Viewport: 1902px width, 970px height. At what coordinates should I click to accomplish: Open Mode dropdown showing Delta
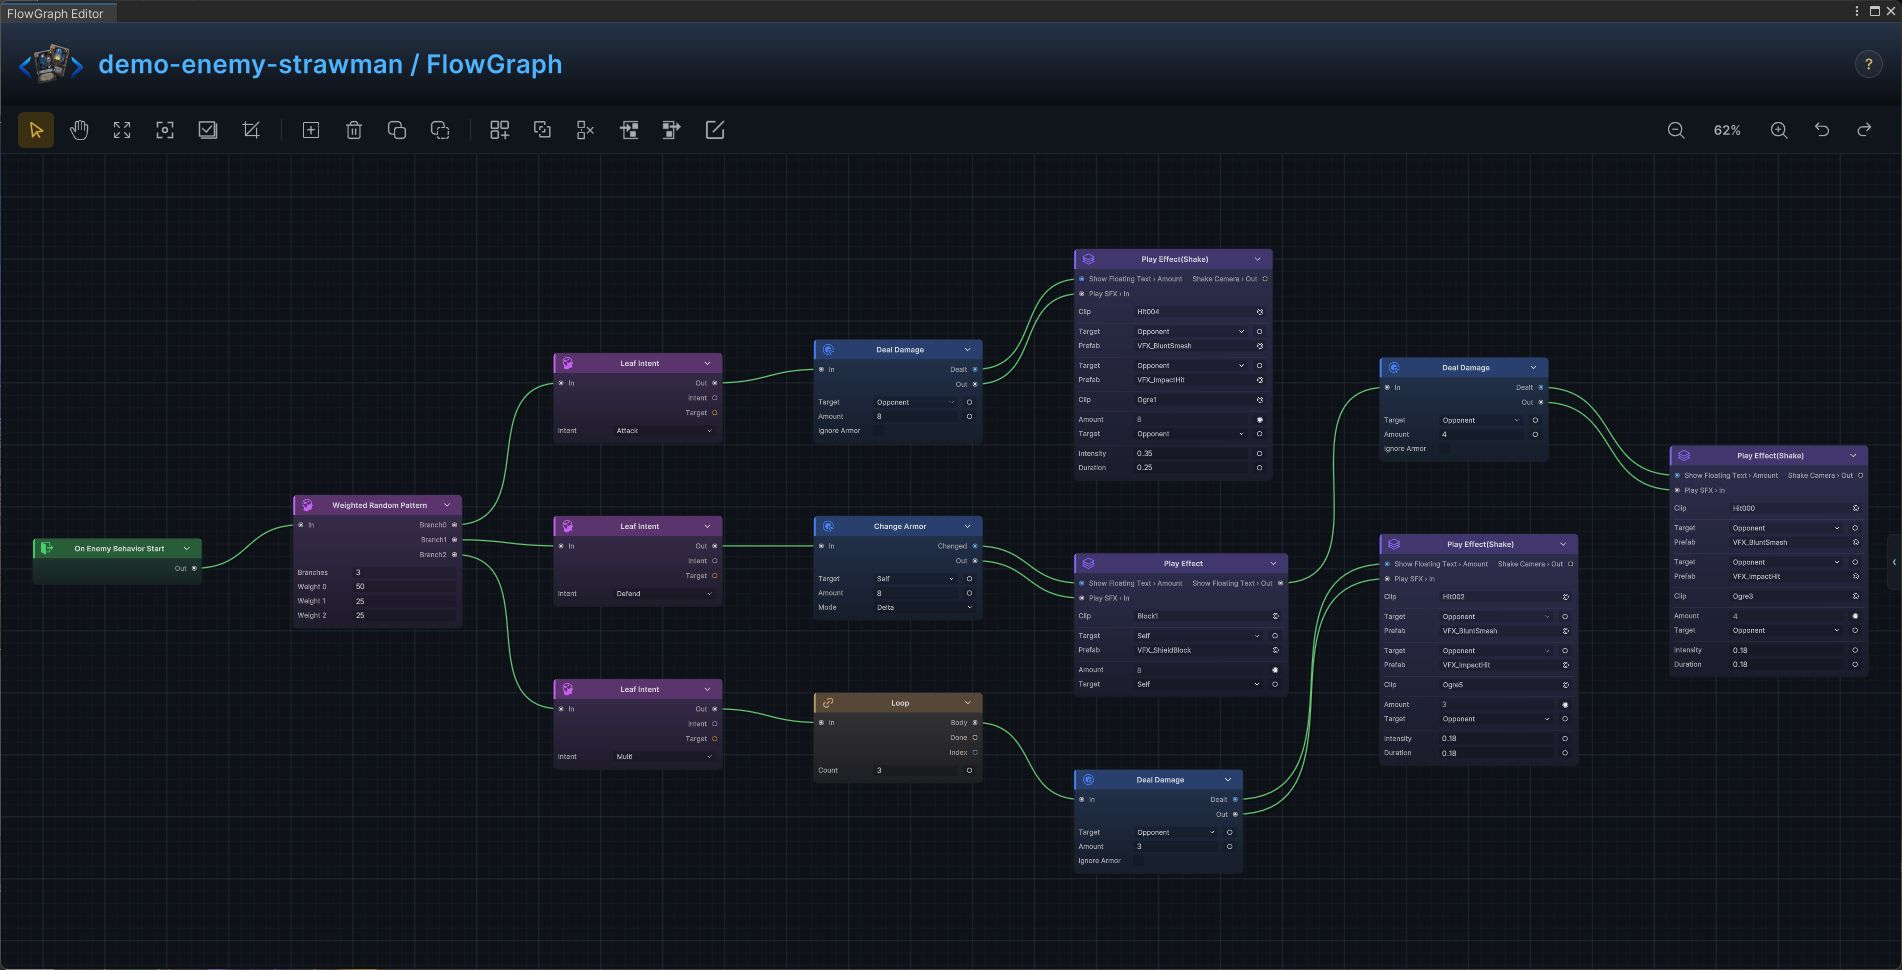click(924, 608)
